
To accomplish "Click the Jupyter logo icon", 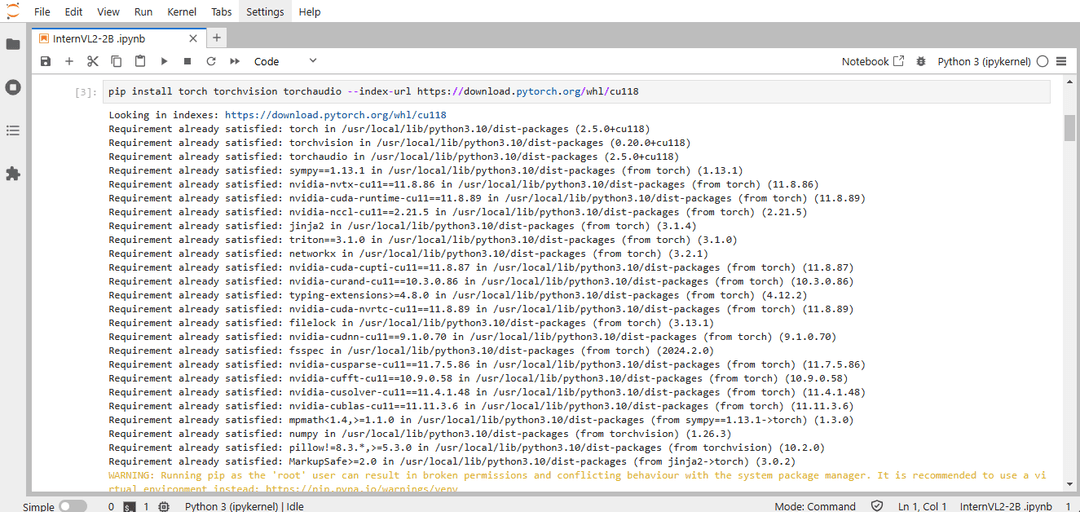I will tap(12, 11).
